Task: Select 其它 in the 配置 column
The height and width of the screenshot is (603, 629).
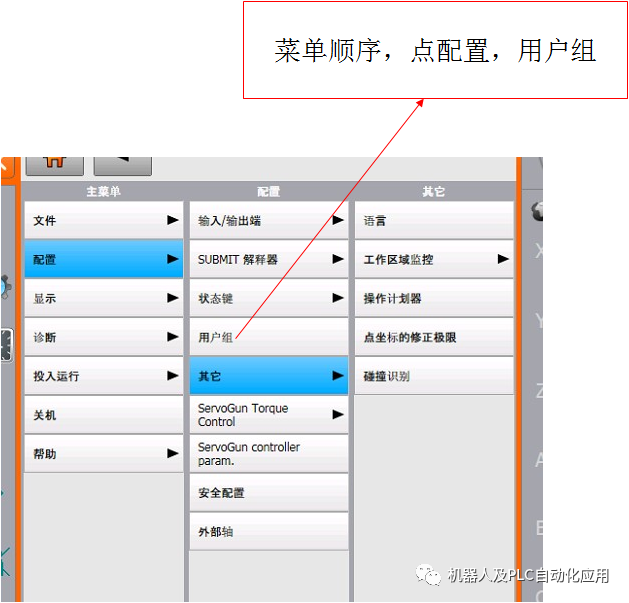Action: pyautogui.click(x=269, y=376)
